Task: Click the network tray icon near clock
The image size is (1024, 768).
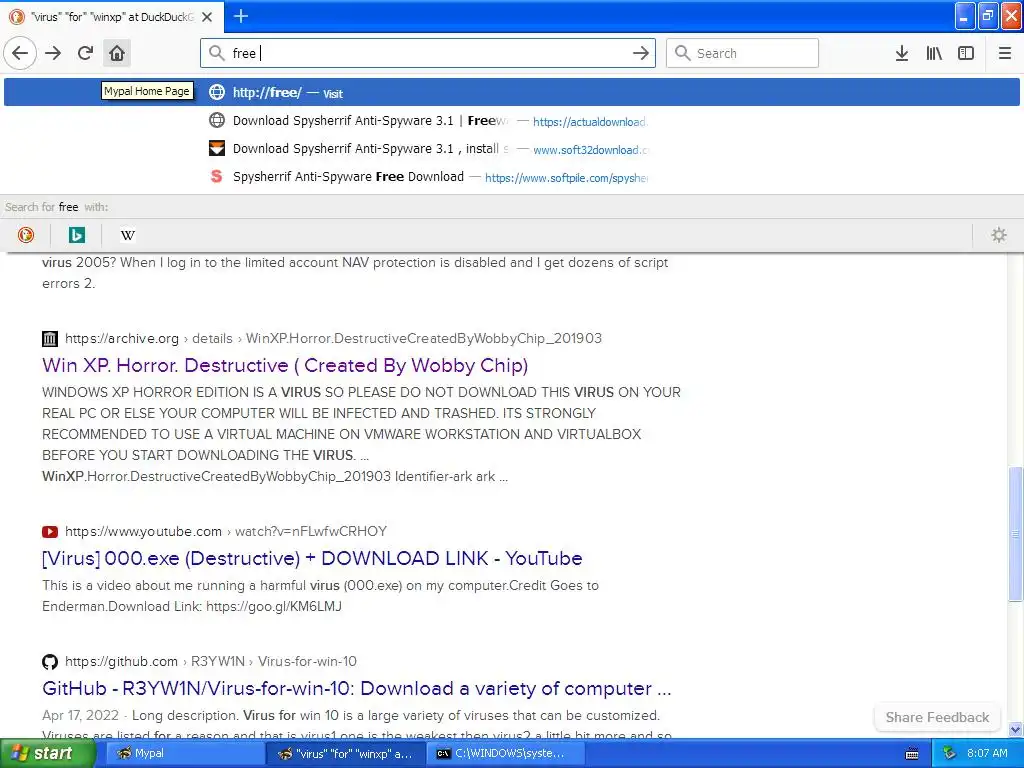Action: [x=949, y=754]
